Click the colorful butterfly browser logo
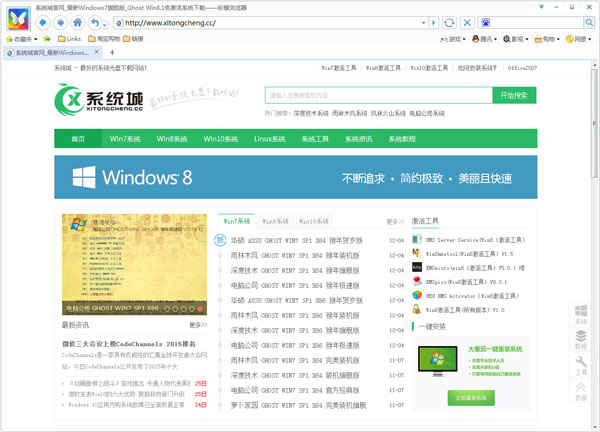This screenshot has width=600, height=432. point(18,18)
